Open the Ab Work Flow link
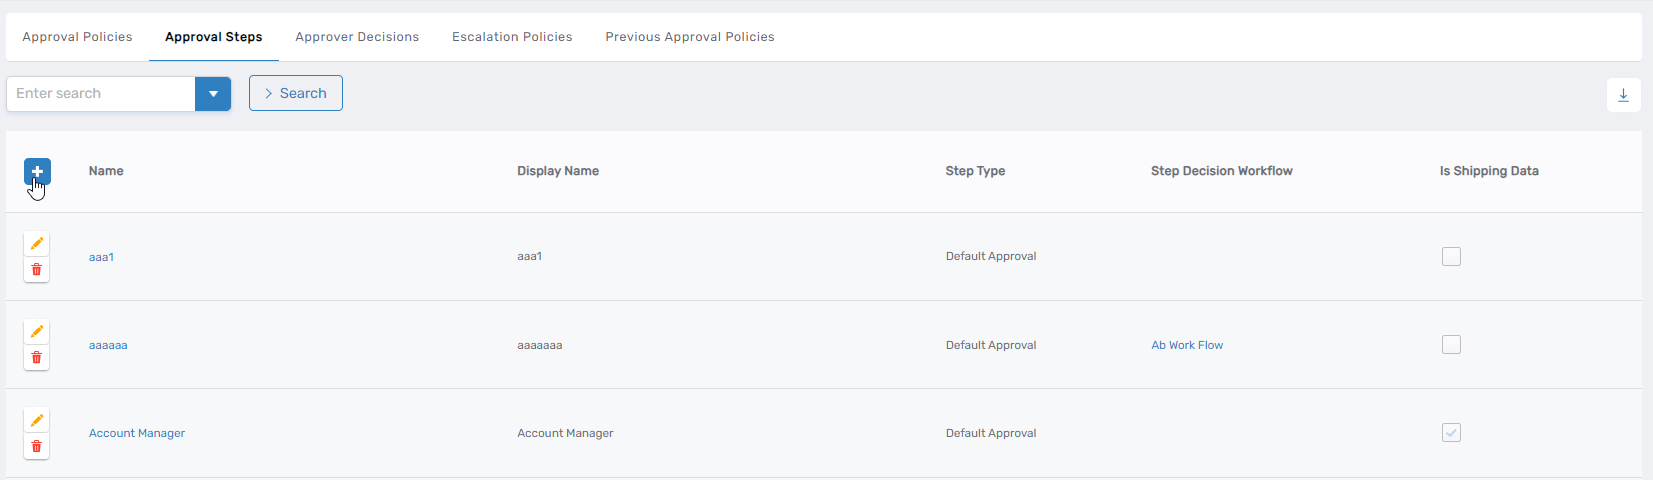This screenshot has height=480, width=1653. pyautogui.click(x=1187, y=345)
